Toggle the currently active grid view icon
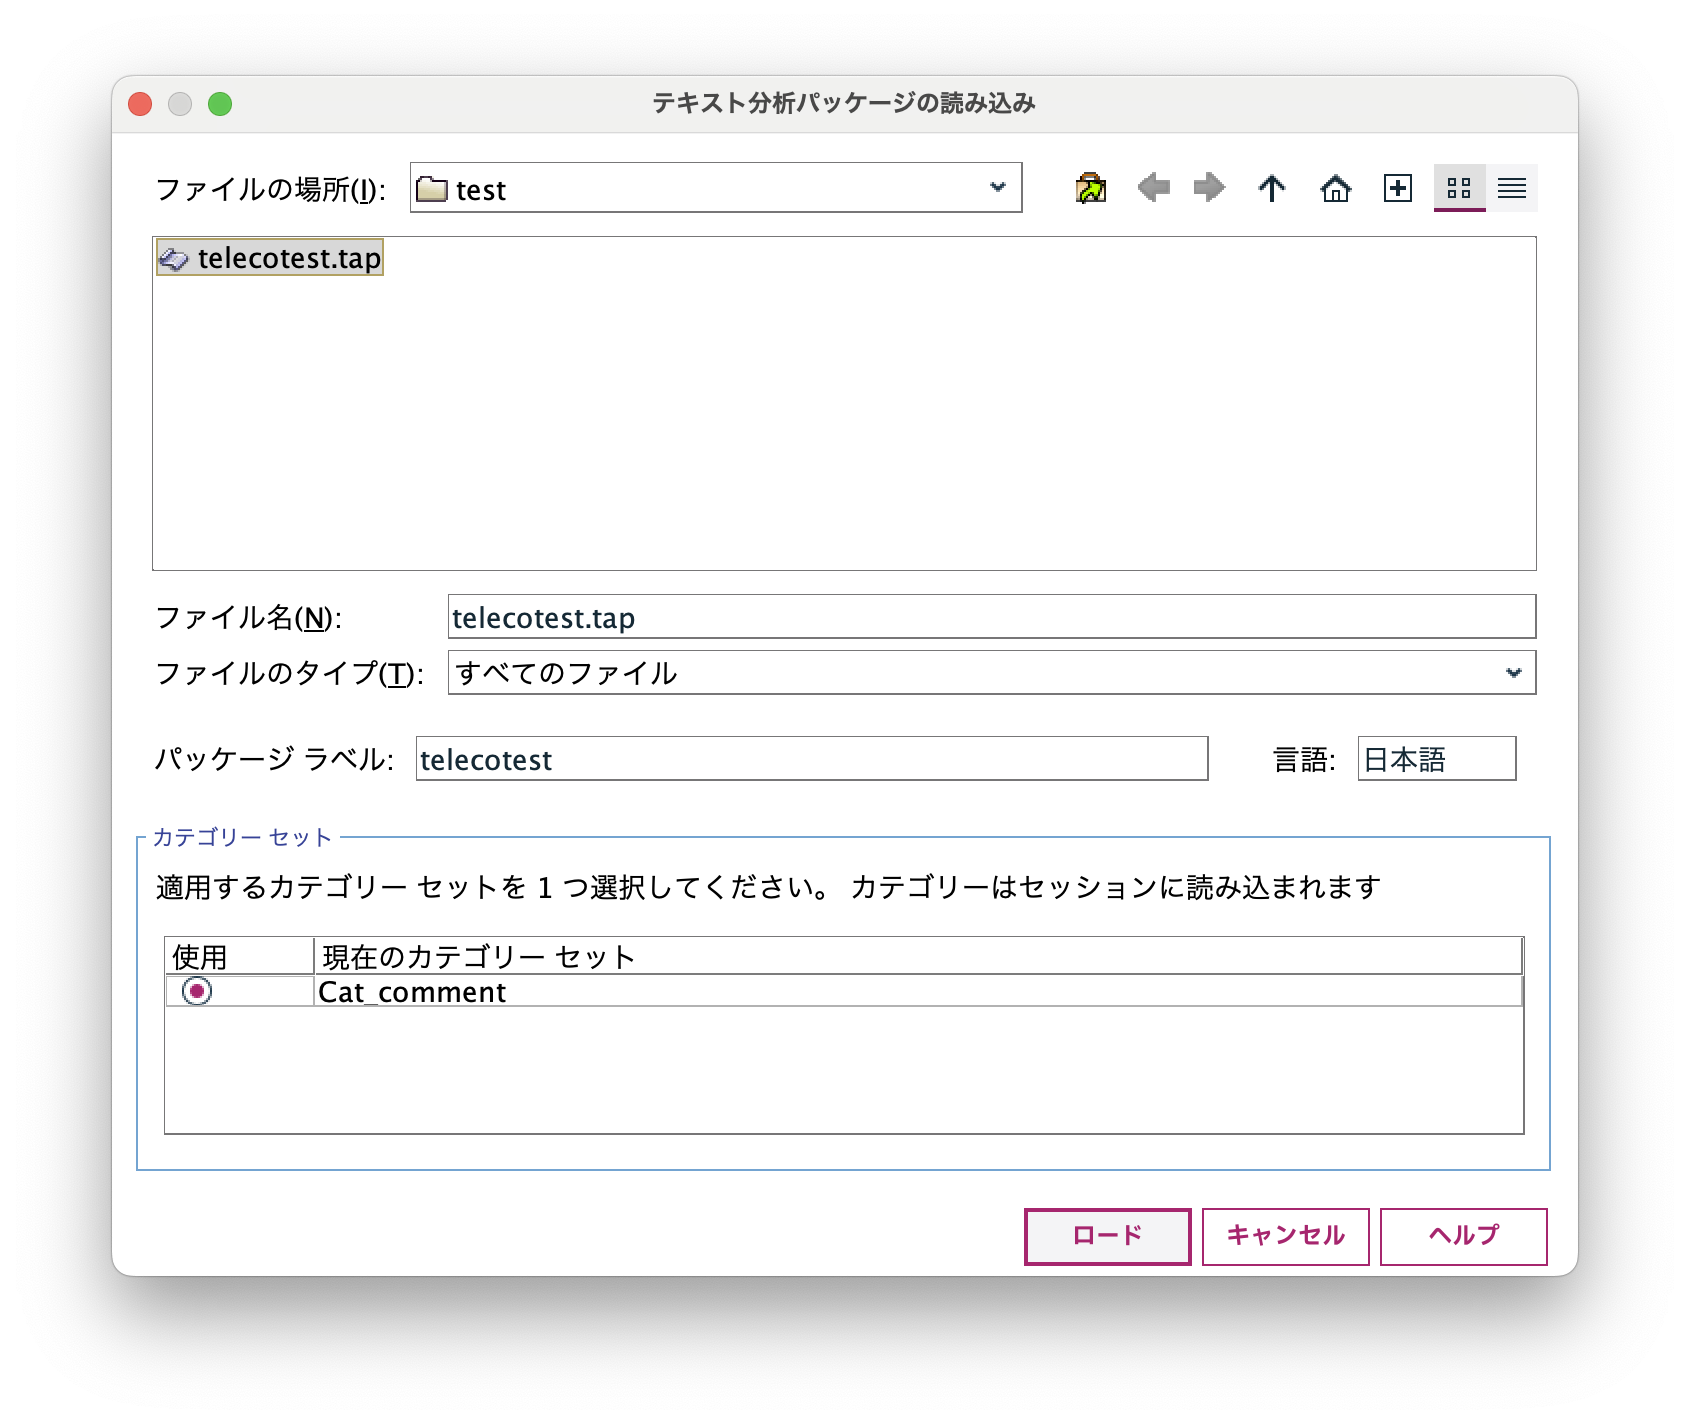The image size is (1690, 1424). (1459, 187)
